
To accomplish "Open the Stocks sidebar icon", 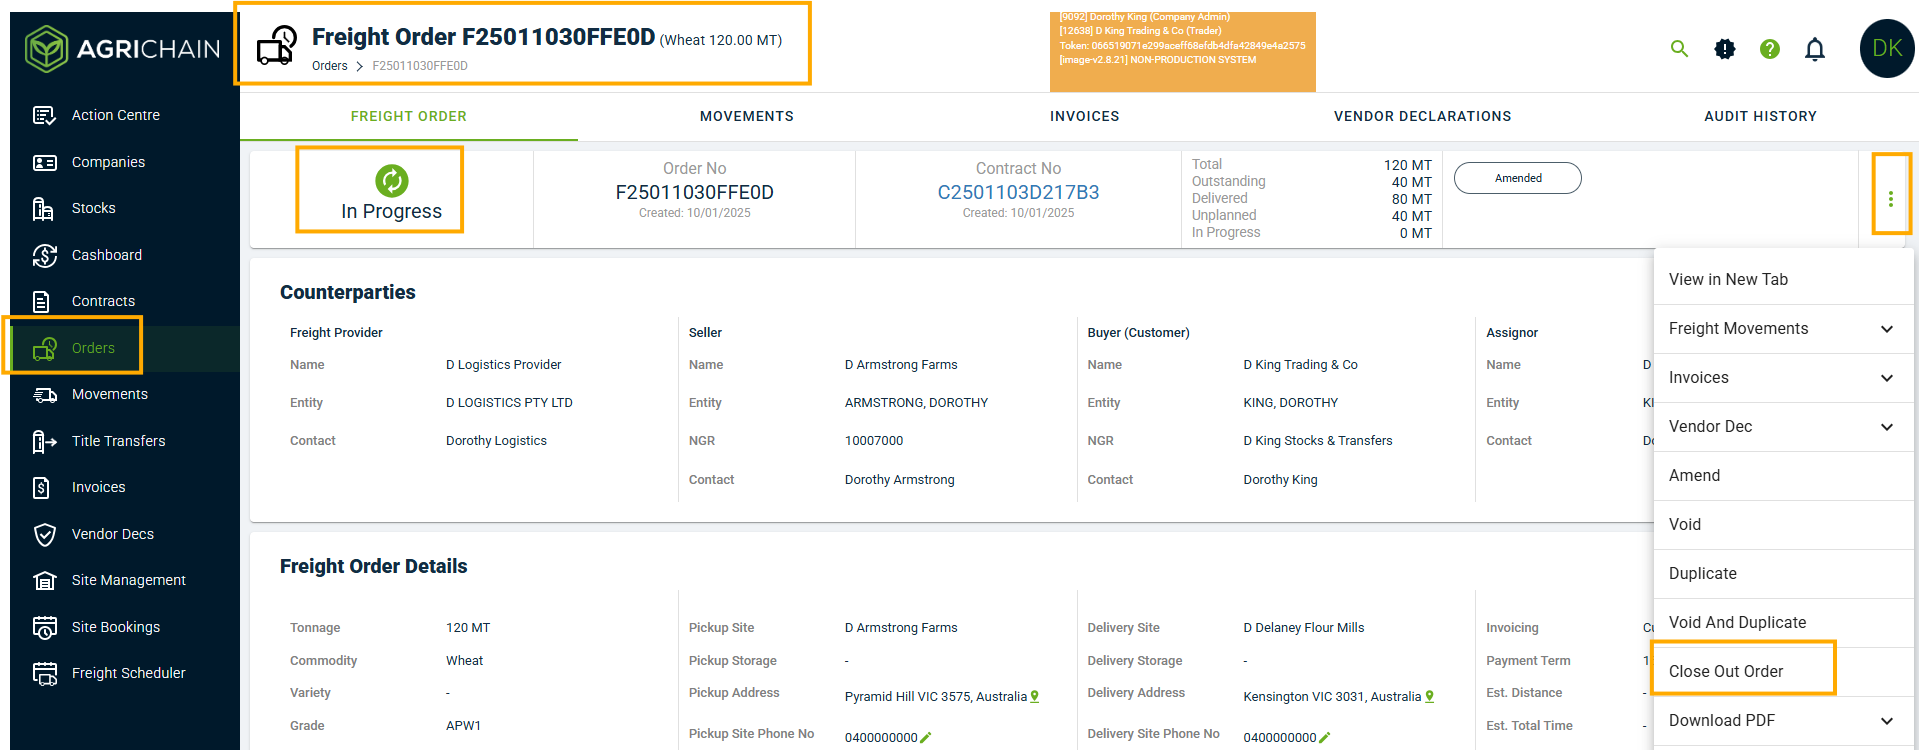I will (44, 208).
